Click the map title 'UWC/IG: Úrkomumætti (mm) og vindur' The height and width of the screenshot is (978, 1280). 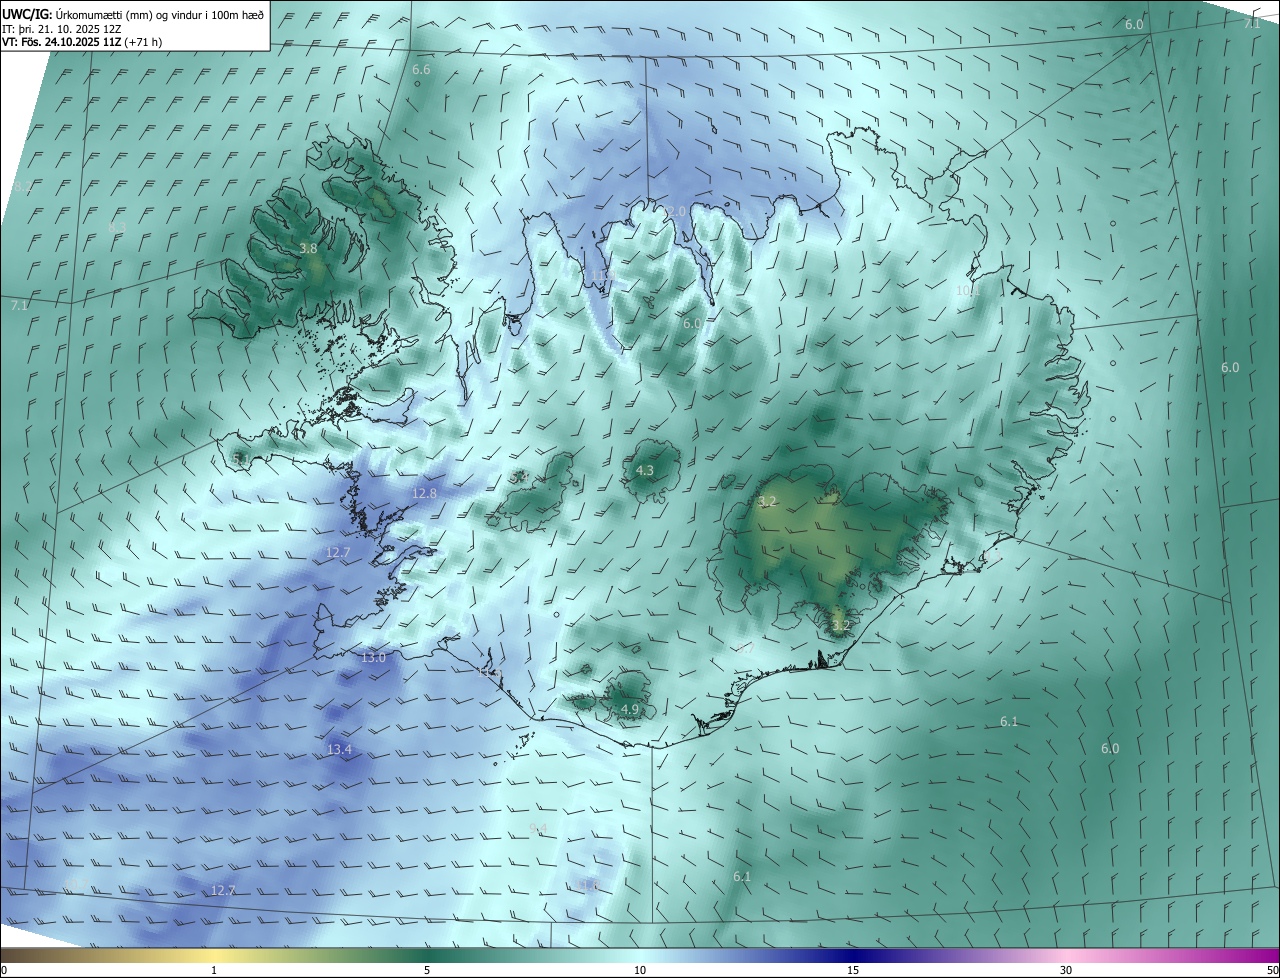point(133,13)
